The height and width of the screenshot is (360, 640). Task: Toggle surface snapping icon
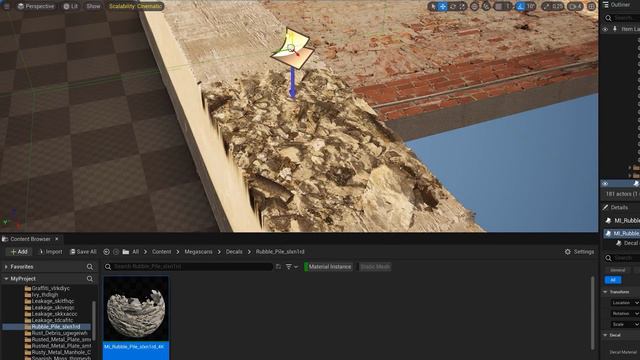pyautogui.click(x=486, y=6)
